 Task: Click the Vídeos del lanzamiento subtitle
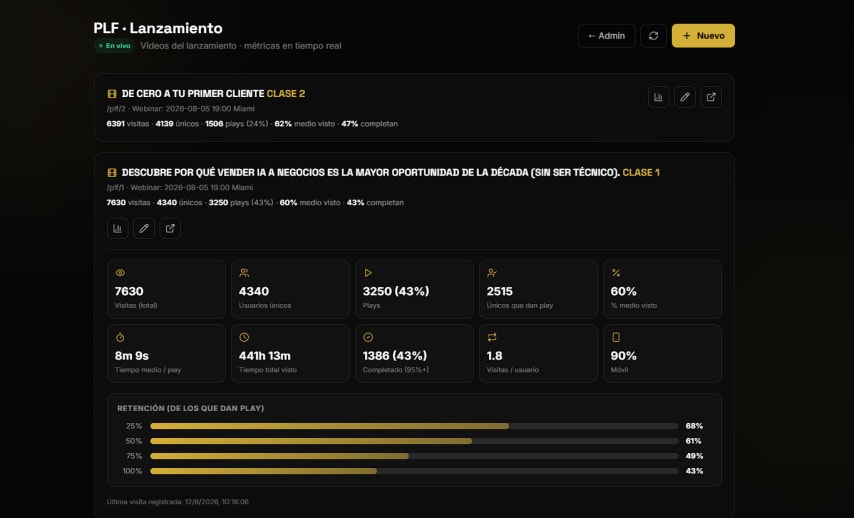coord(241,46)
